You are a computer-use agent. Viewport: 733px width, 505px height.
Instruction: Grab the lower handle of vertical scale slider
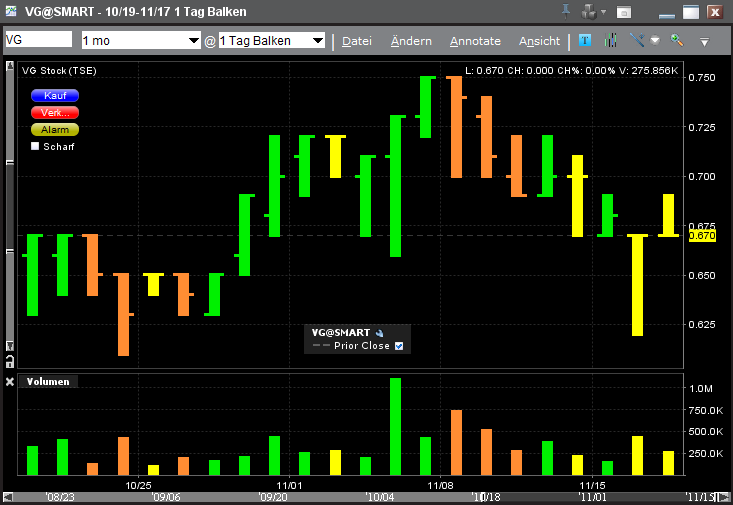(x=10, y=252)
